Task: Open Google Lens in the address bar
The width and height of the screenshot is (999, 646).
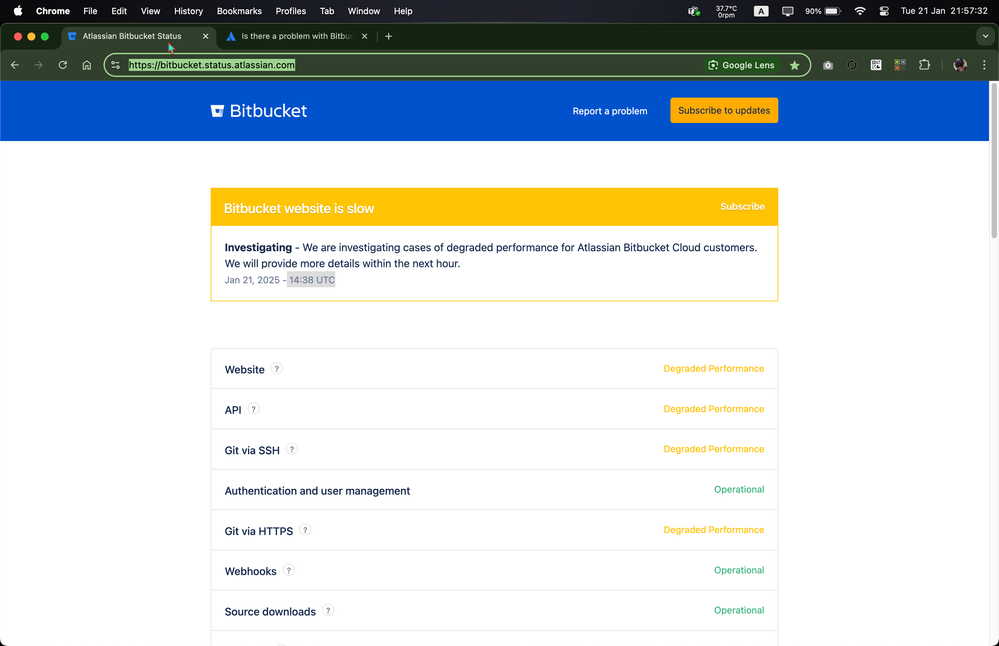Action: 741,65
